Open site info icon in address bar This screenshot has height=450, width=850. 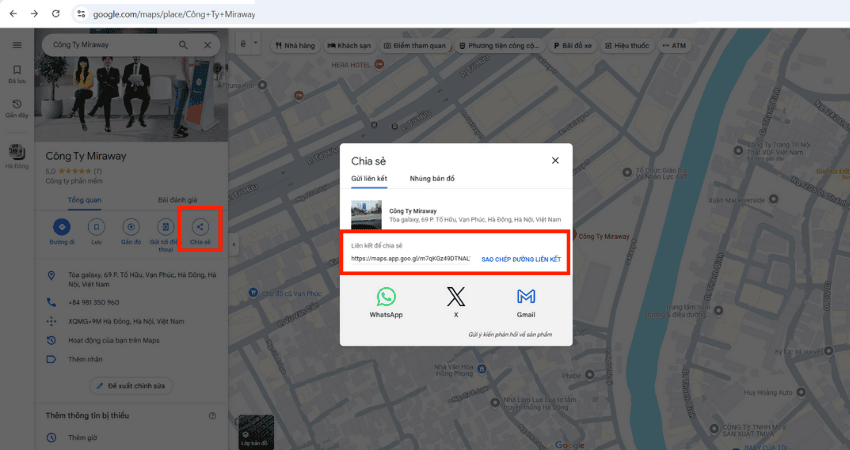[x=81, y=14]
